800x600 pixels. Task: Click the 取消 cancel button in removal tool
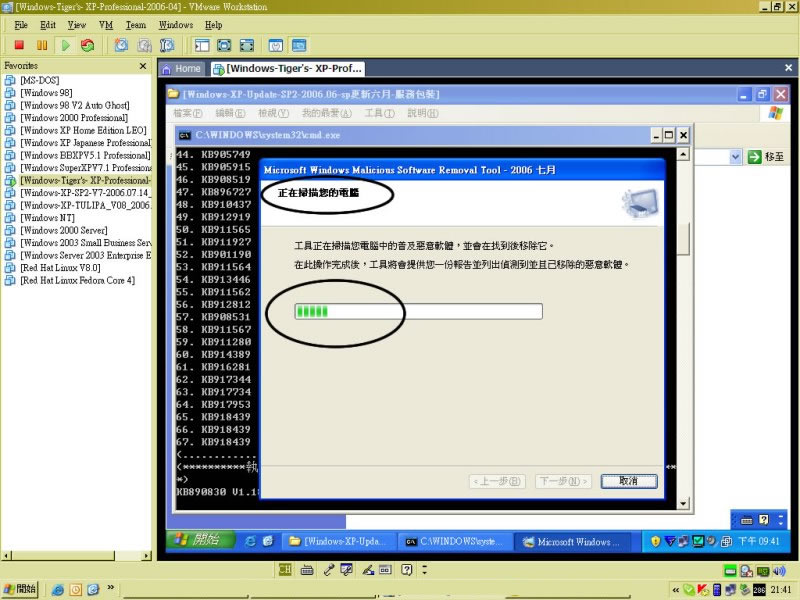[629, 481]
